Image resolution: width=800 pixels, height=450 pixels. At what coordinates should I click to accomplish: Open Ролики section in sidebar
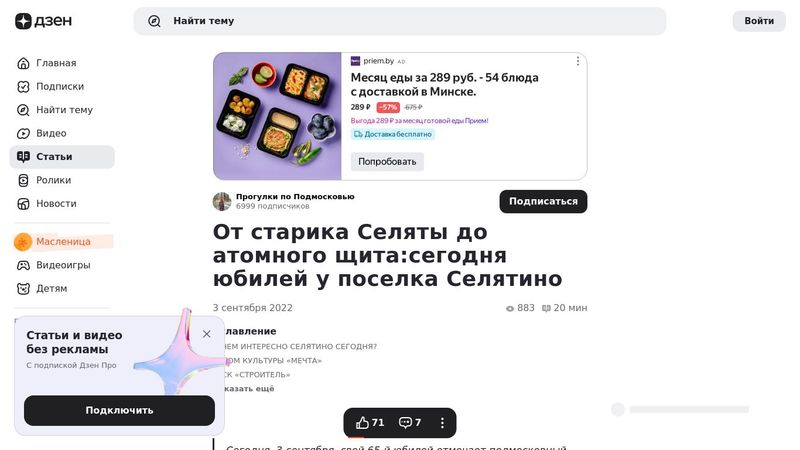pyautogui.click(x=62, y=180)
